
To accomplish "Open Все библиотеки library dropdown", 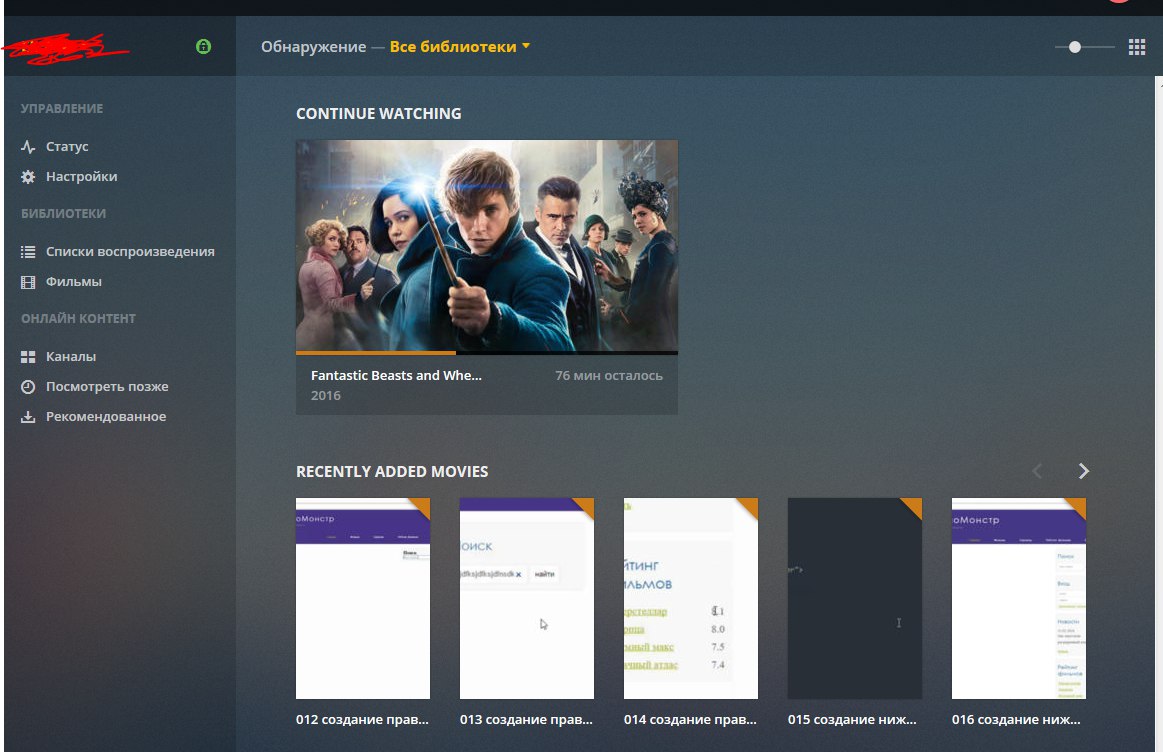I will [x=460, y=47].
